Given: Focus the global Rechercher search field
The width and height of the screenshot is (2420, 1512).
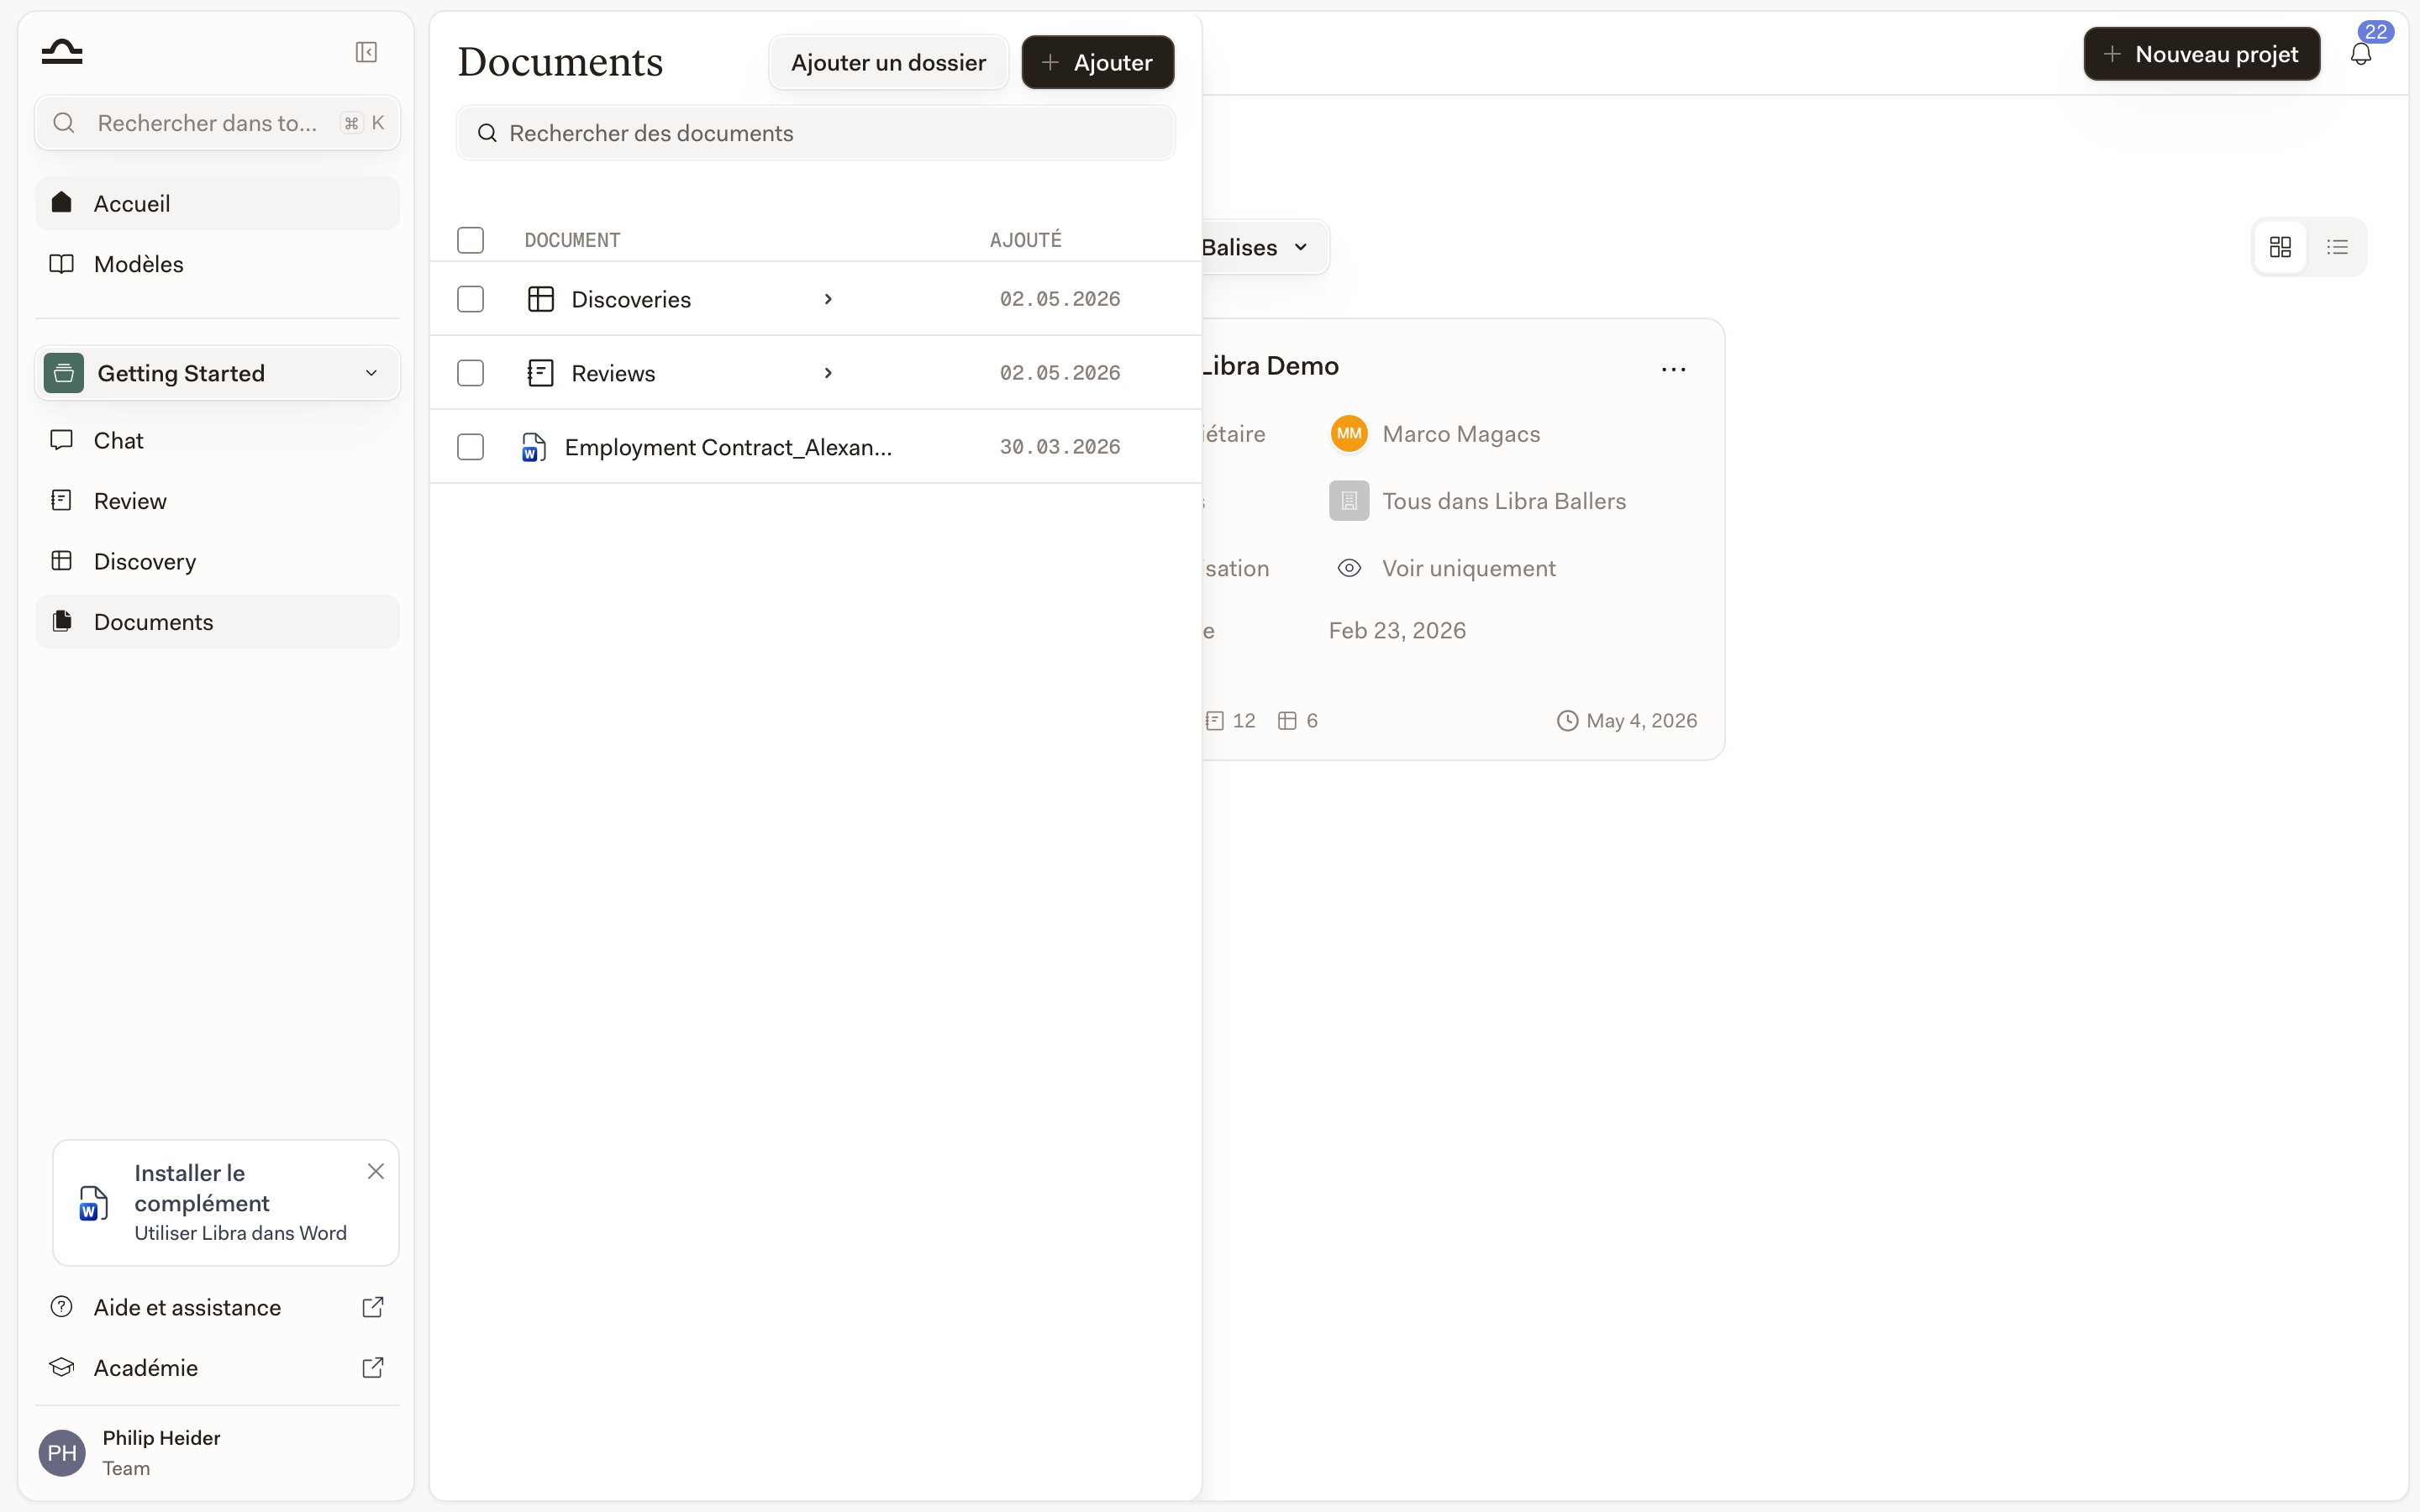Looking at the screenshot, I should pyautogui.click(x=218, y=123).
